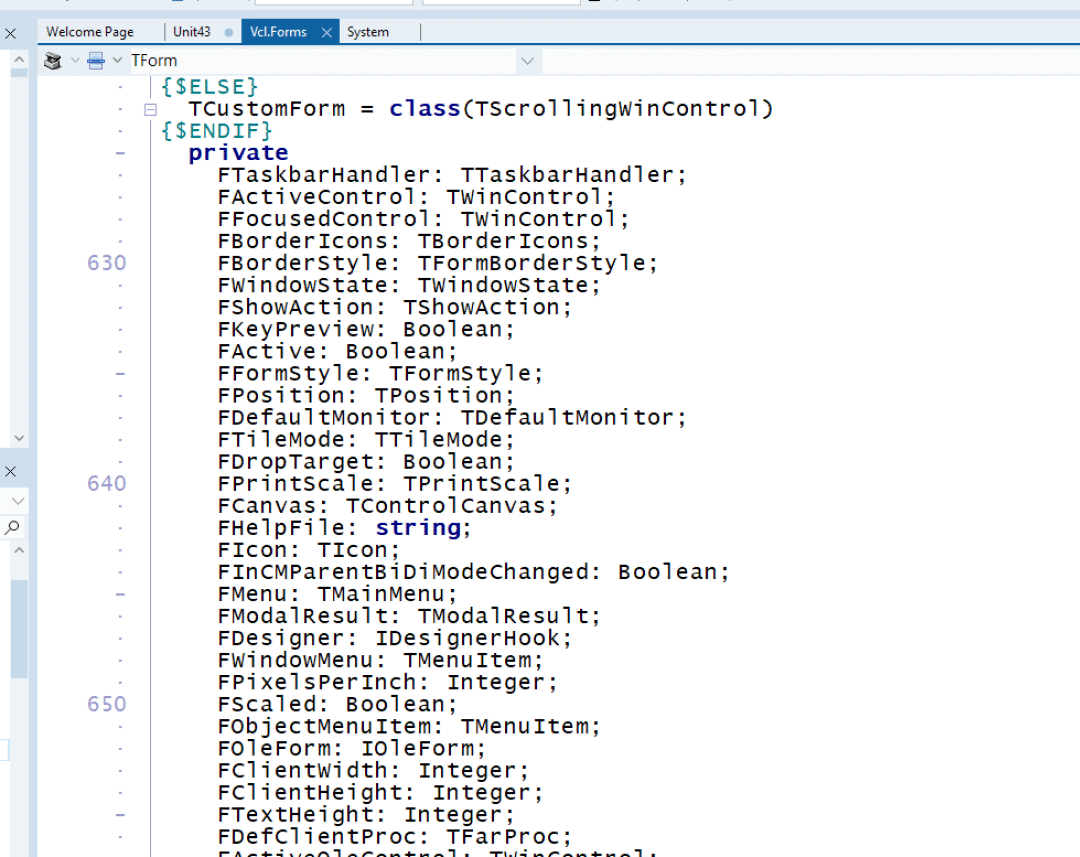1080x857 pixels.
Task: Click the FClientHeight: Integer line
Action: coord(380,792)
